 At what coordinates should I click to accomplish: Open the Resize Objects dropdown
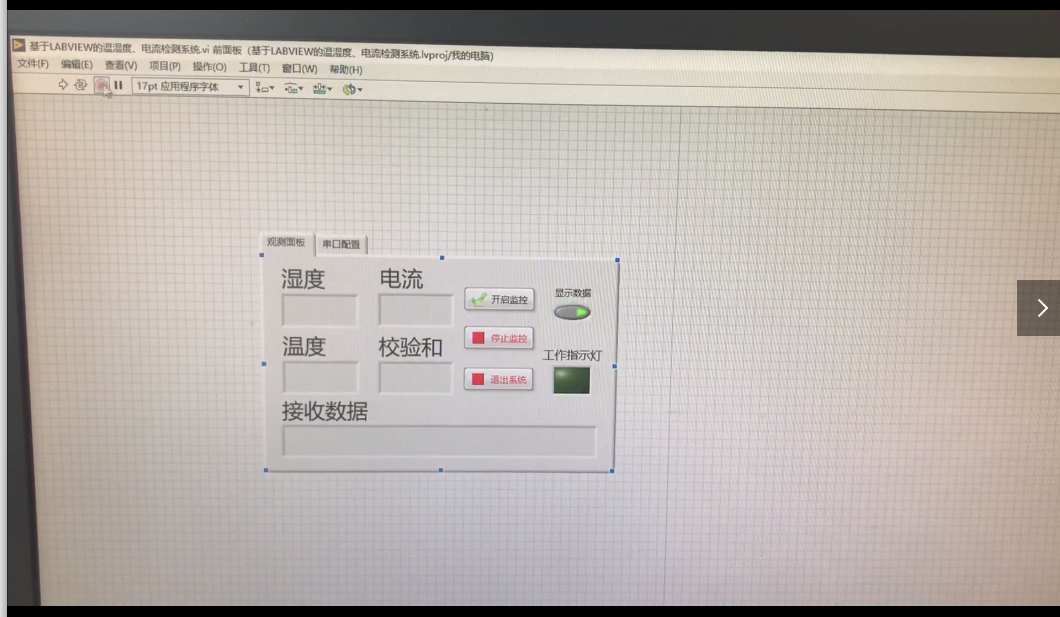322,89
